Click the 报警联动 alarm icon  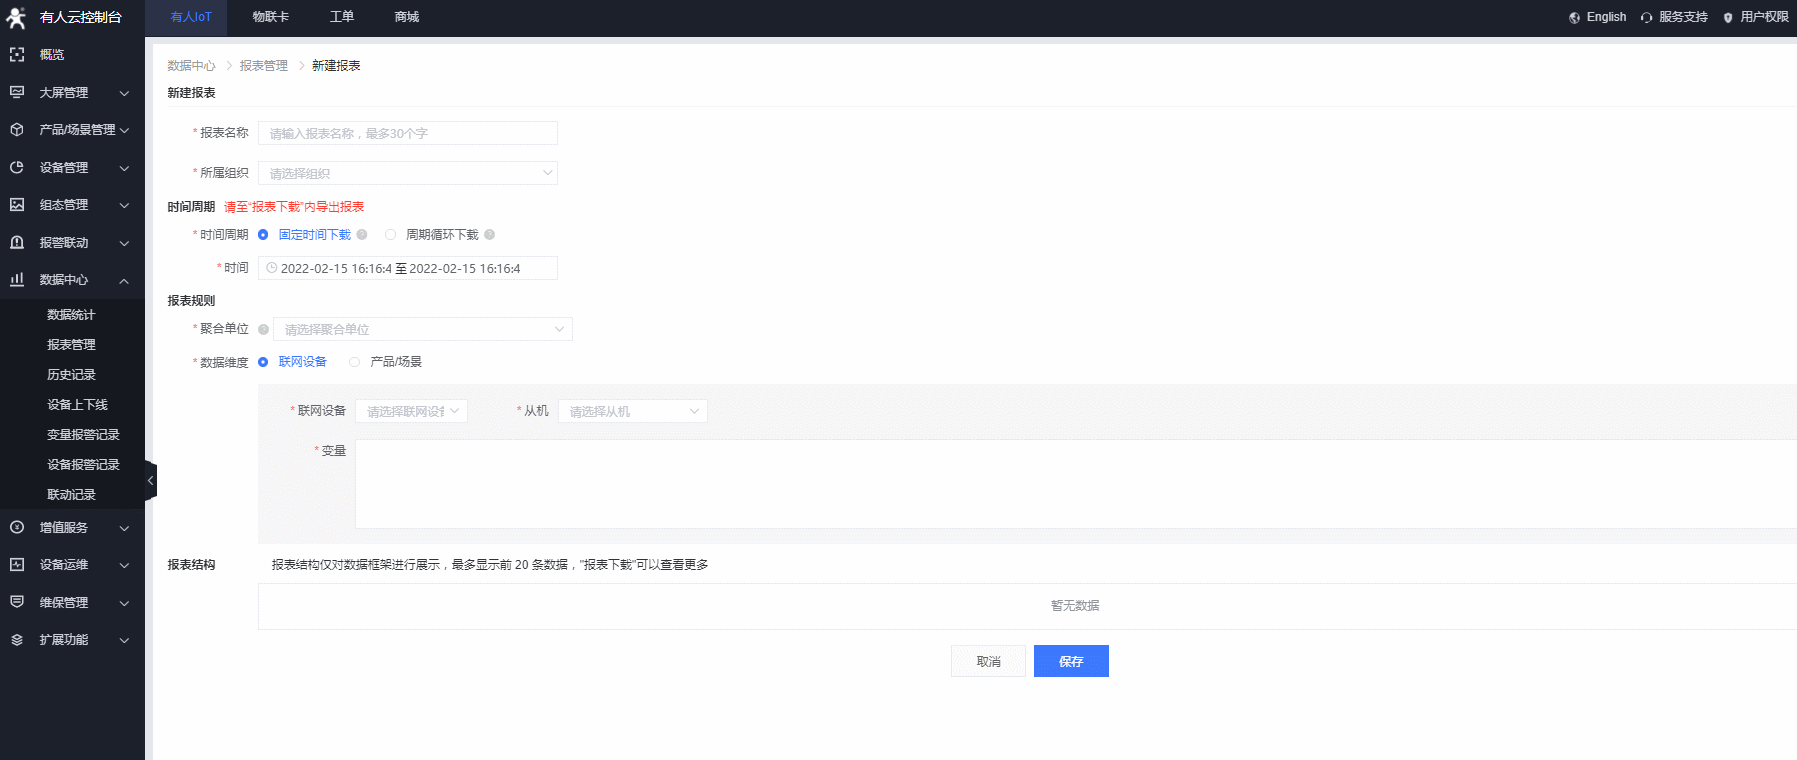pos(17,242)
